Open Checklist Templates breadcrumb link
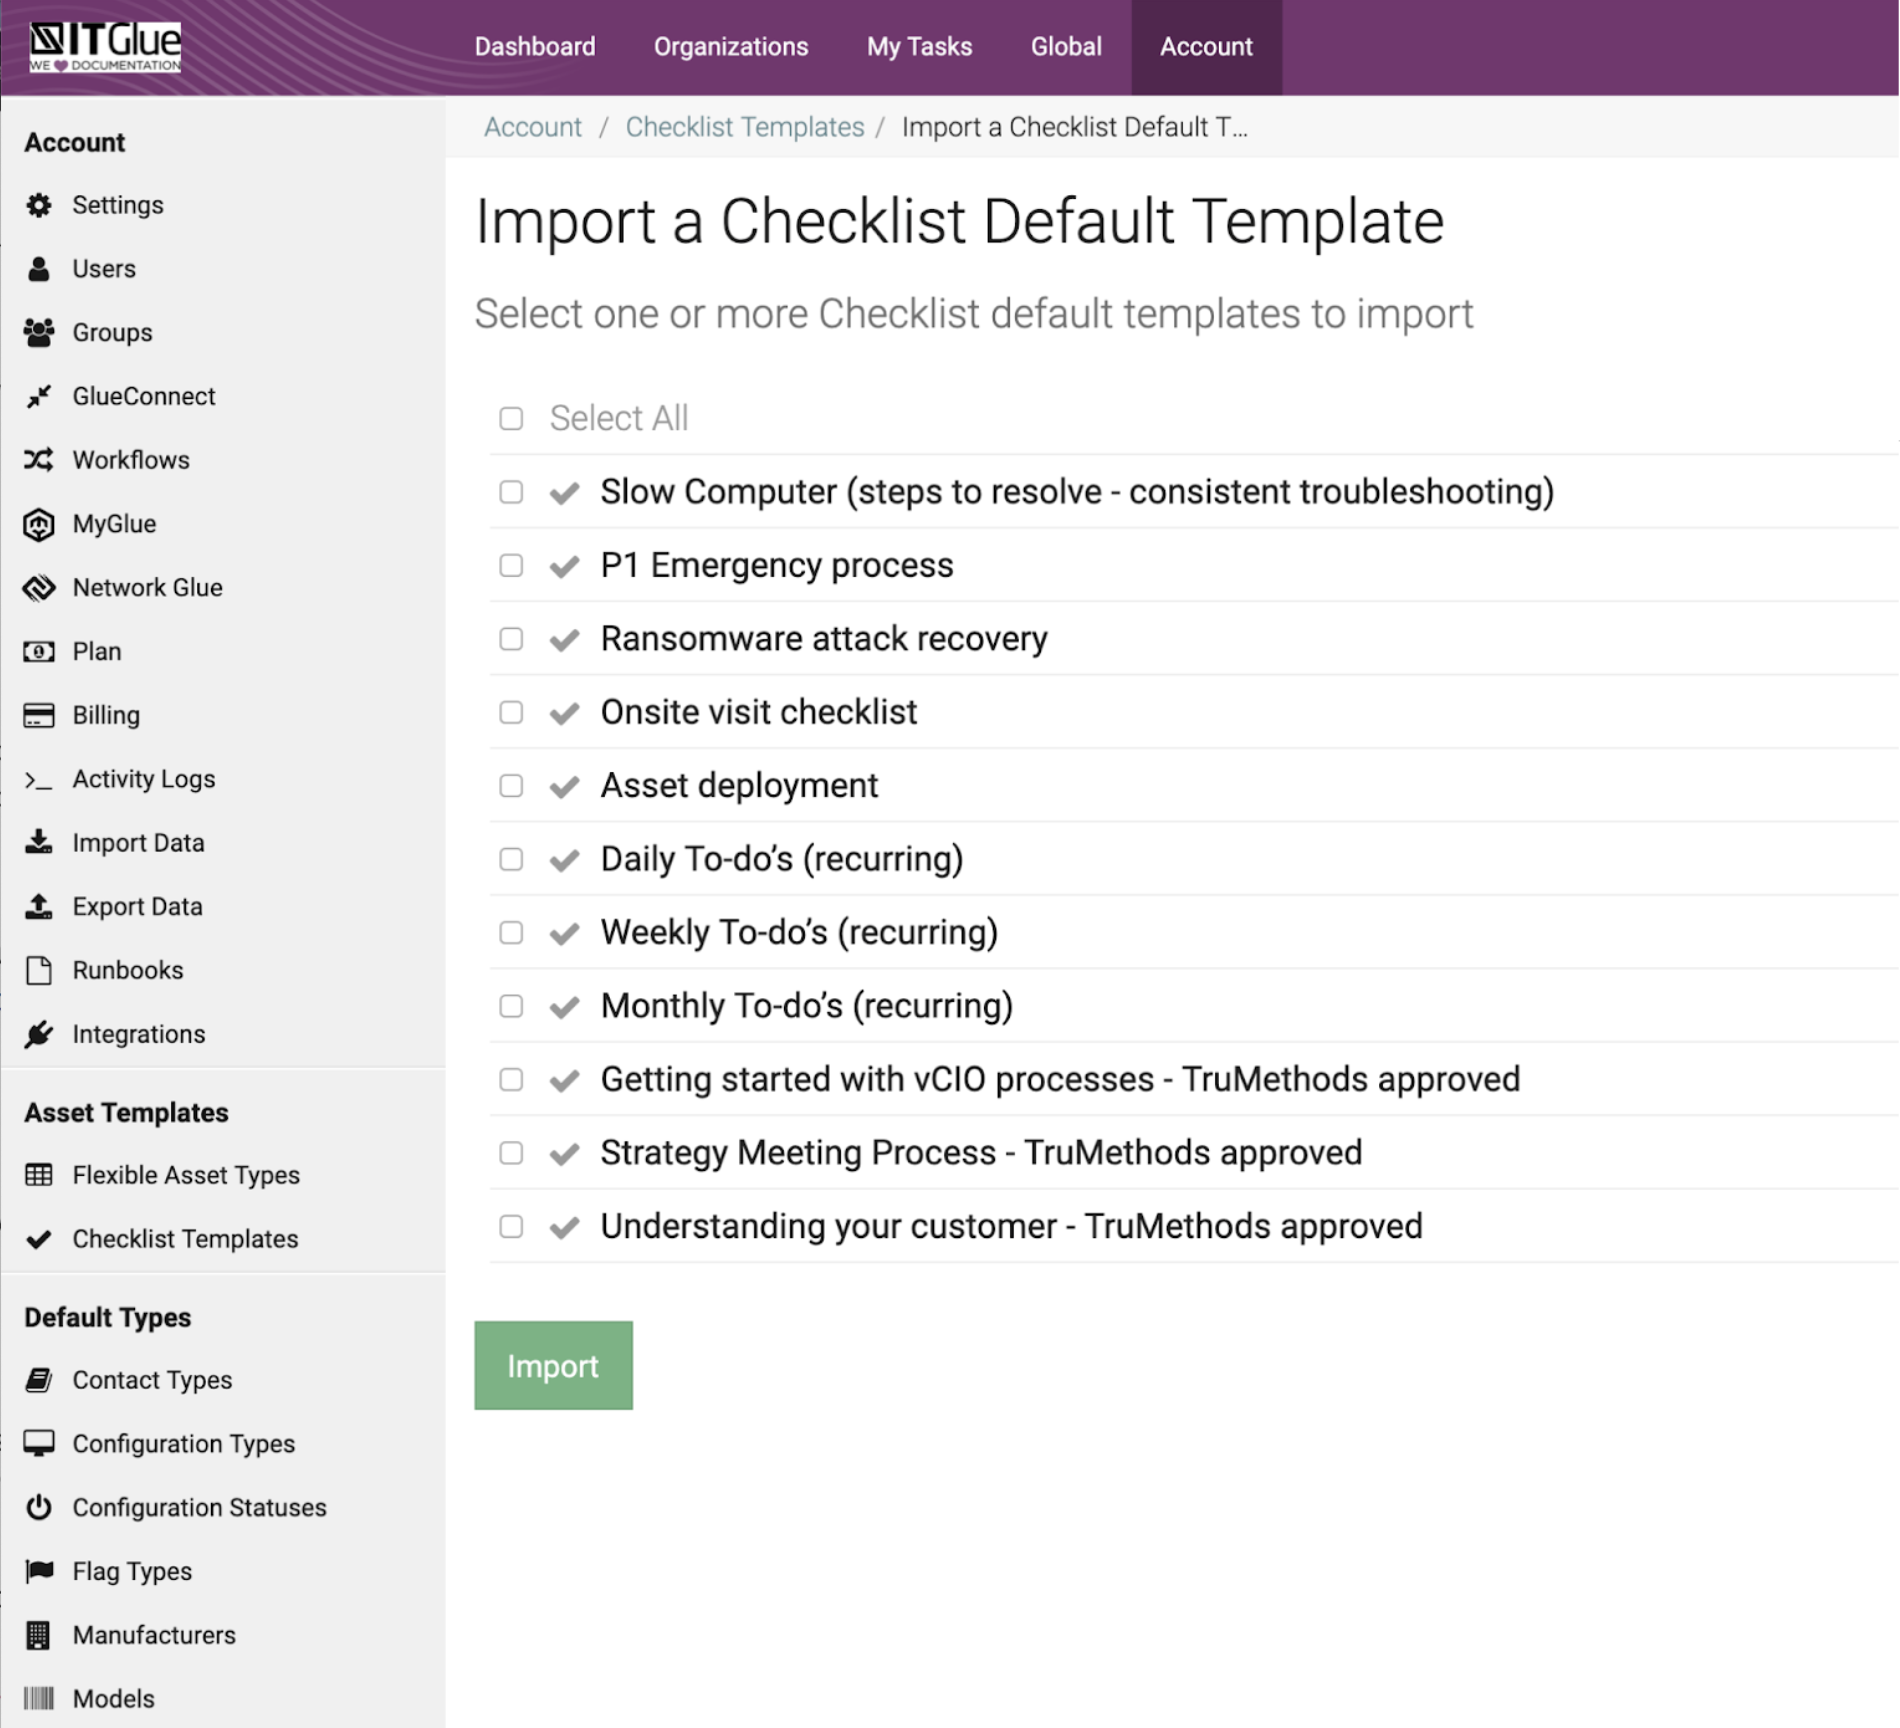1900x1728 pixels. click(744, 127)
